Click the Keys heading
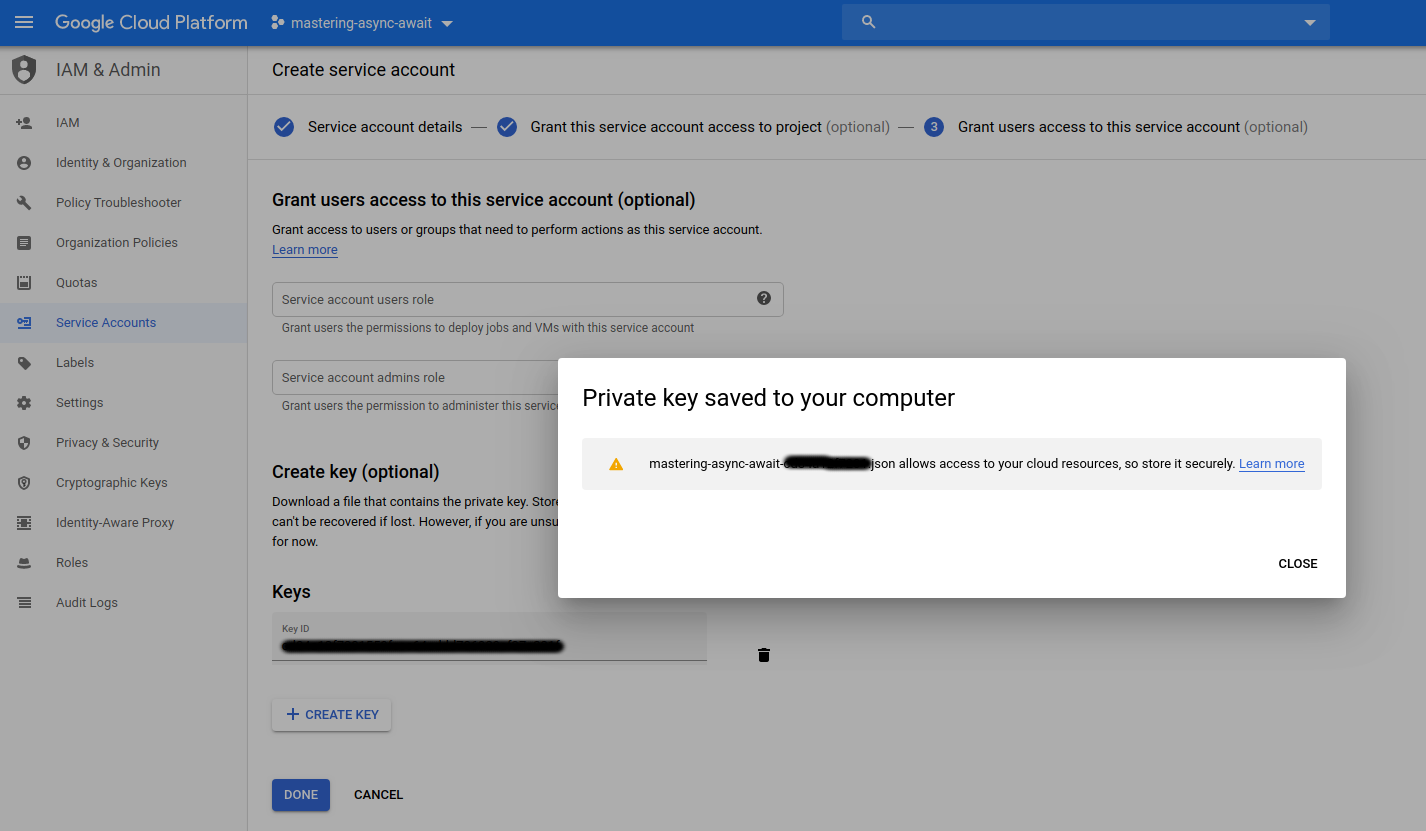This screenshot has width=1426, height=831. tap(291, 592)
